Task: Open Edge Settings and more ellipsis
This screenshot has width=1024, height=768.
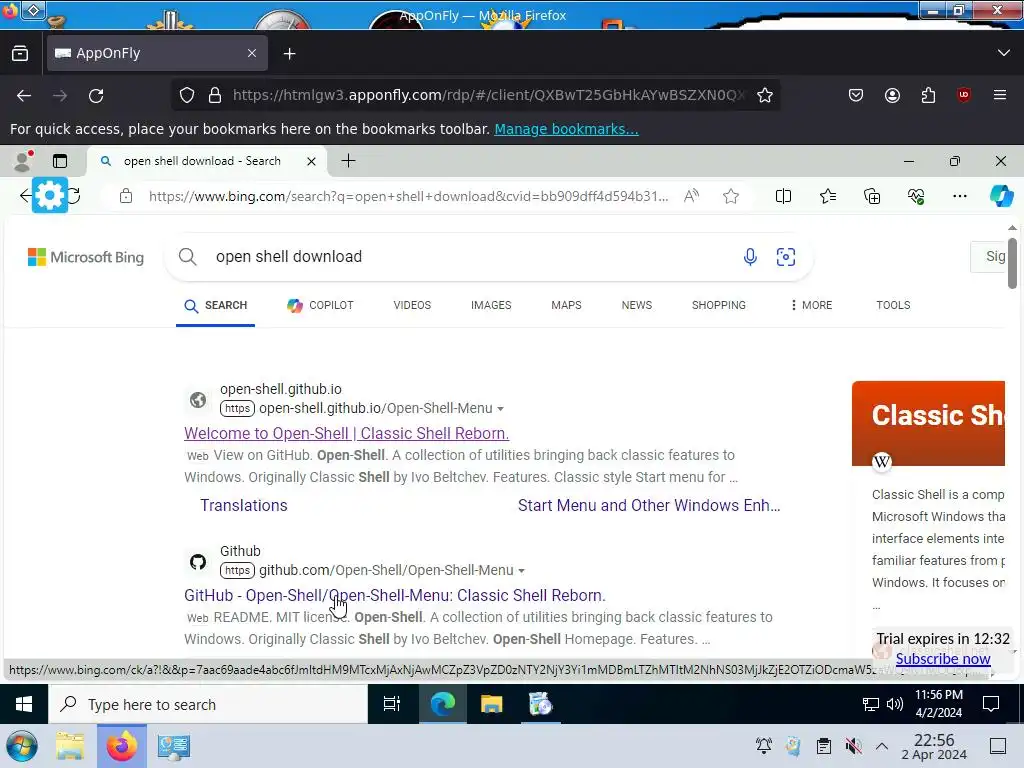Action: click(959, 196)
